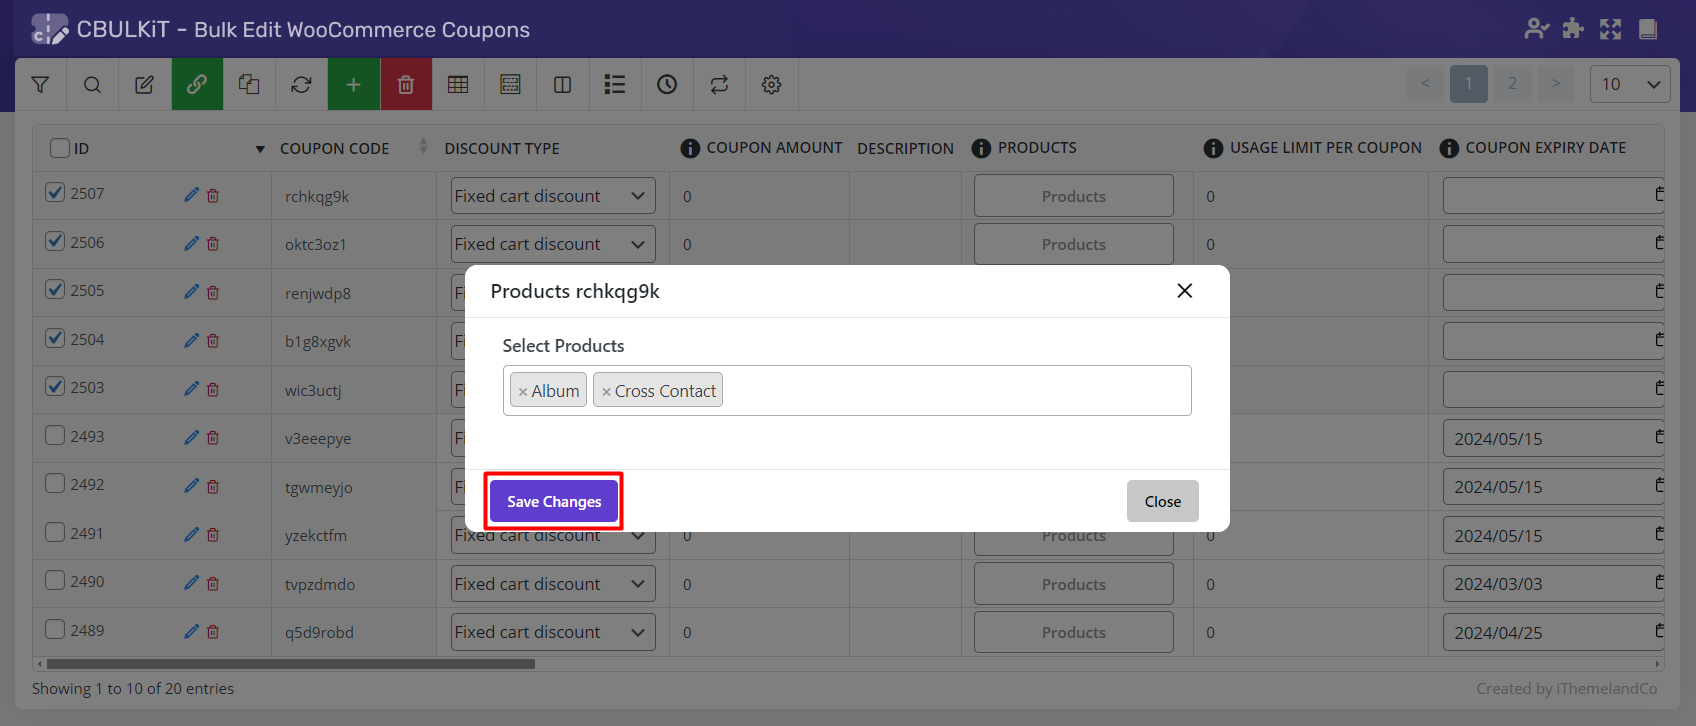1696x726 pixels.
Task: Uncheck the checkbox for coupon 2506
Action: pyautogui.click(x=56, y=241)
